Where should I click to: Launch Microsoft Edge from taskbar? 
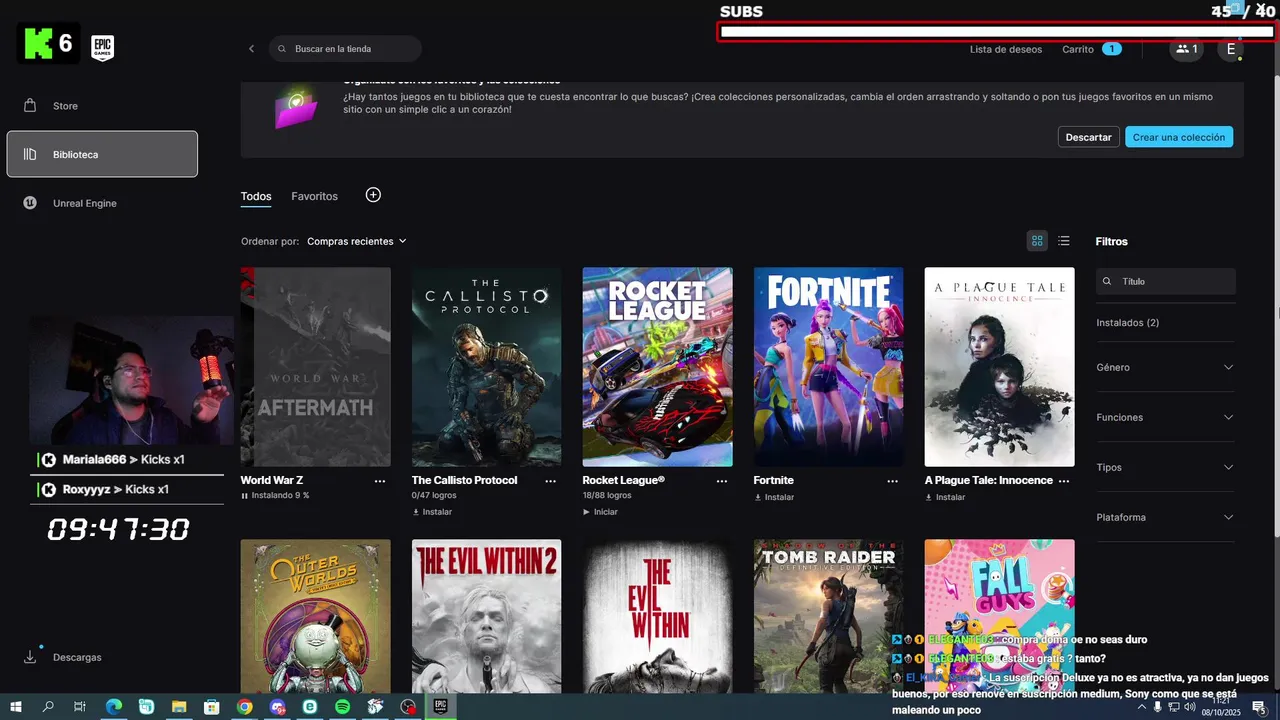[x=114, y=707]
